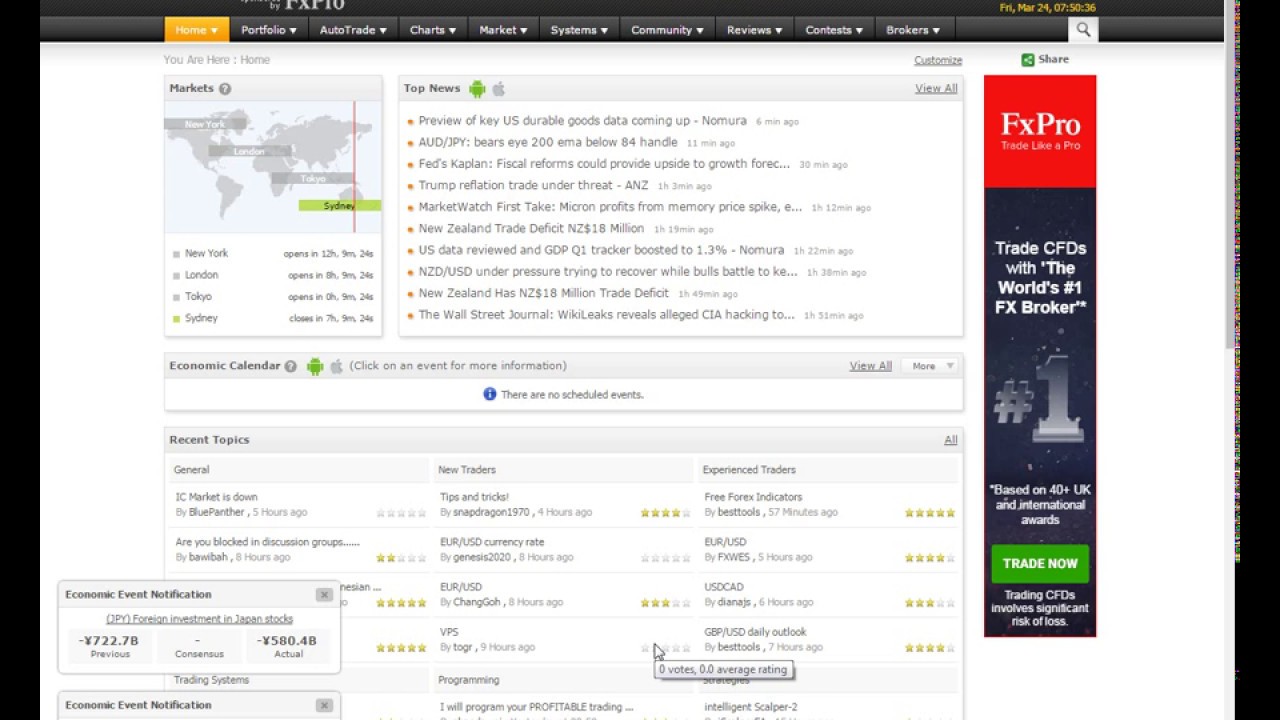The image size is (1280, 720).
Task: Open the Market menu
Action: [502, 30]
